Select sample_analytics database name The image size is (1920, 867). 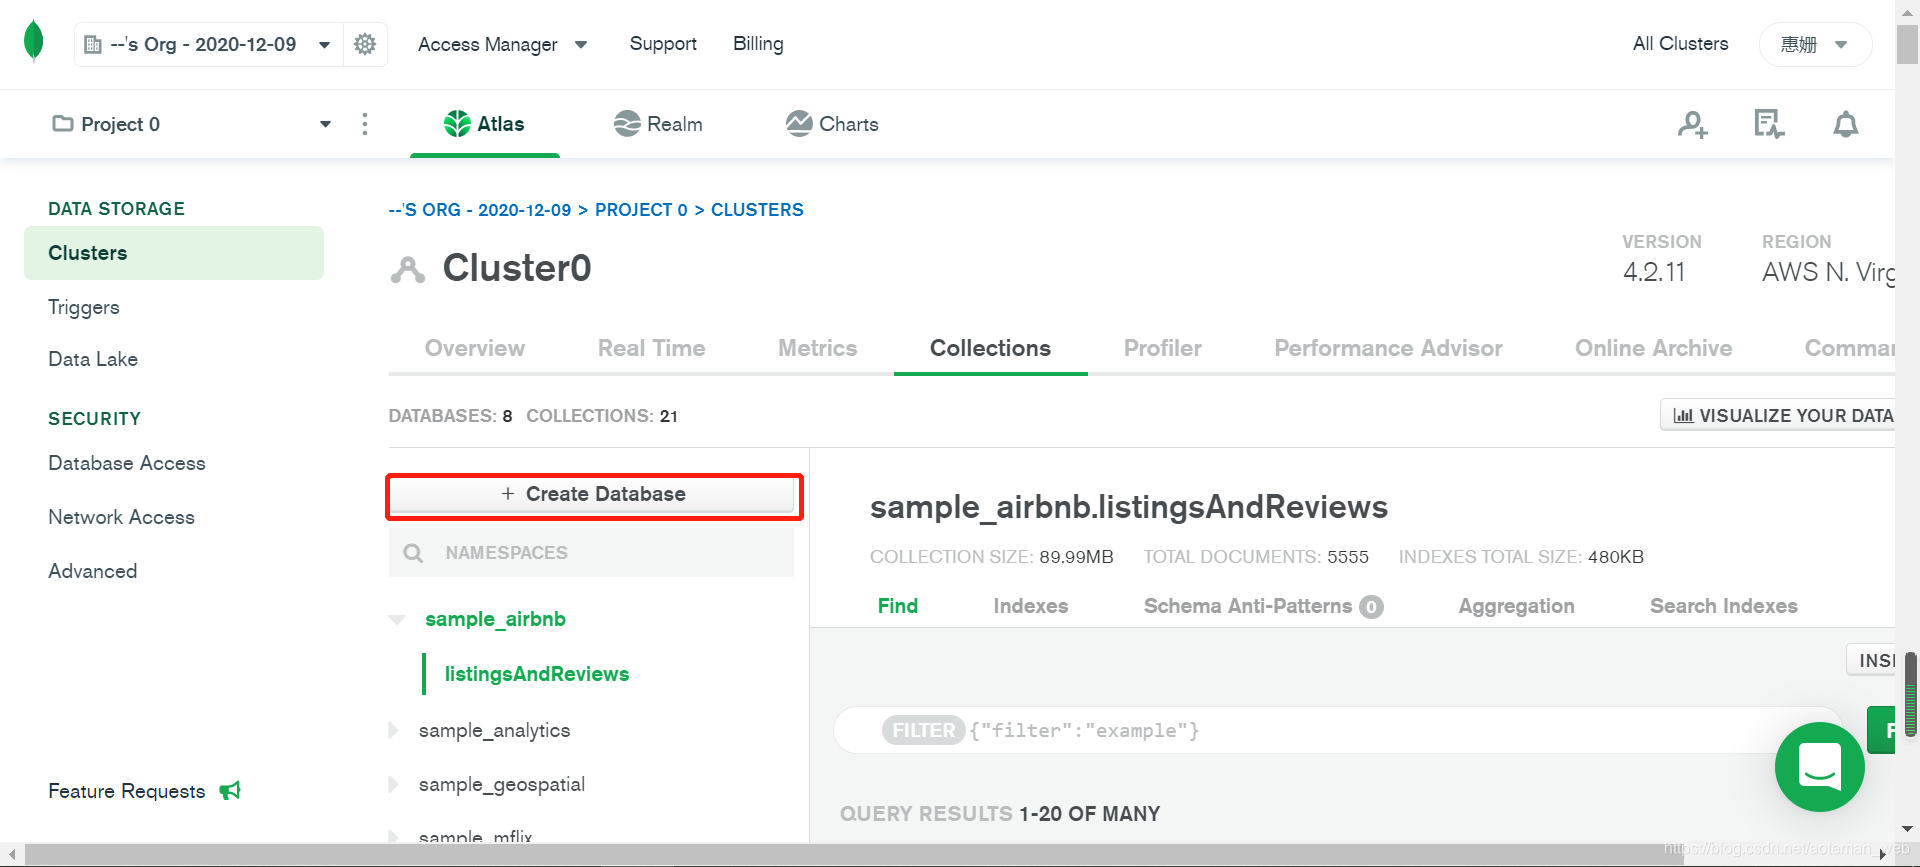tap(494, 731)
